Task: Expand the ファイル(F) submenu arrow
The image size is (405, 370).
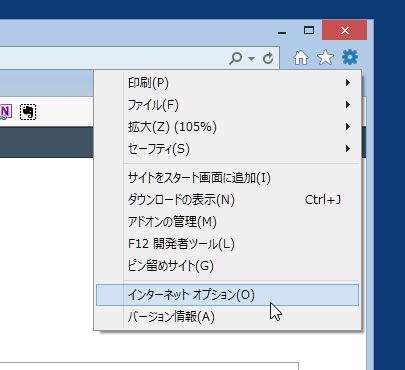Action: (348, 105)
